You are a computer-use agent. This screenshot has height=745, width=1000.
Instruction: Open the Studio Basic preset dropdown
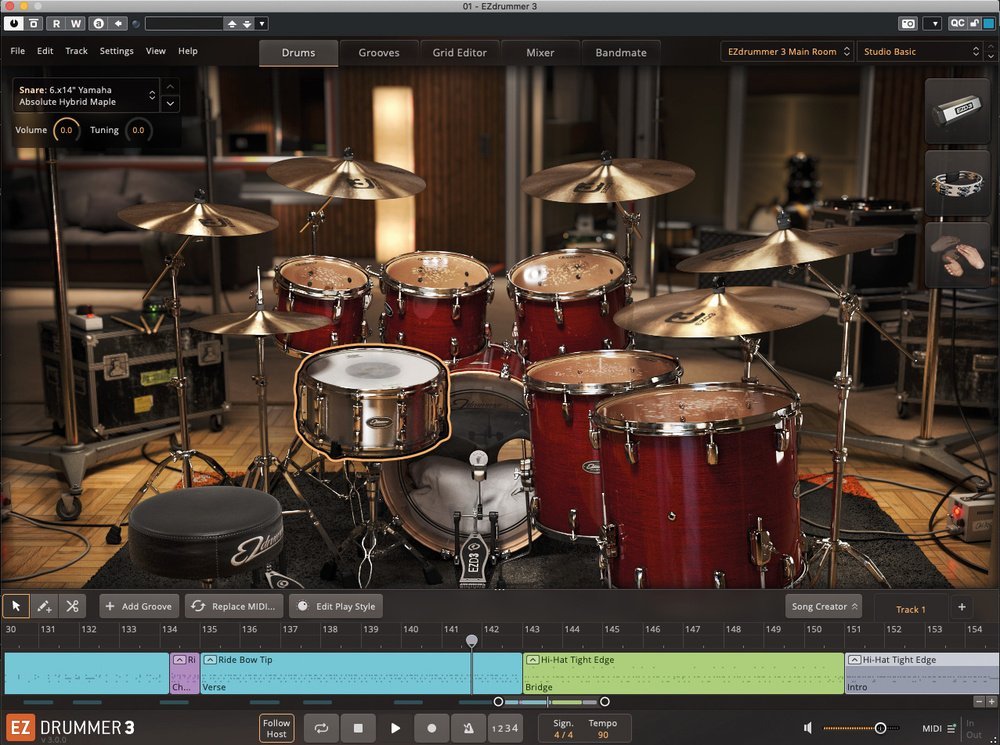[x=920, y=51]
